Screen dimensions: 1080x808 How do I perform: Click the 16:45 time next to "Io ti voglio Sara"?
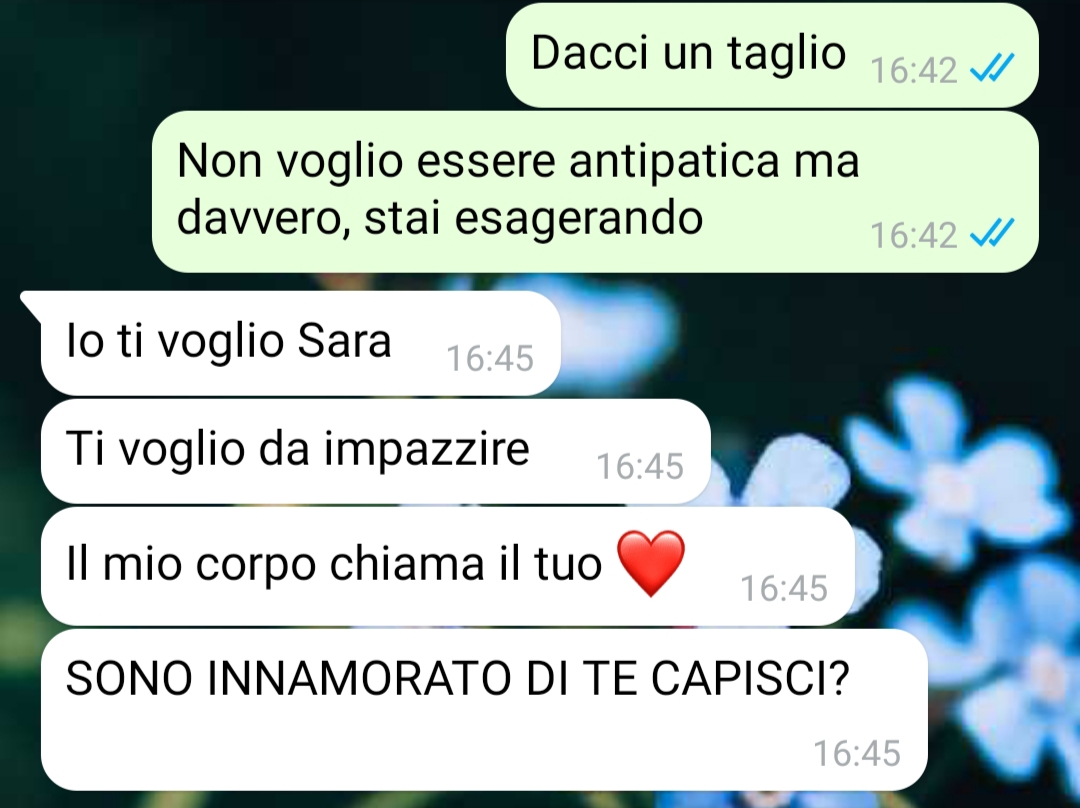click(x=490, y=358)
